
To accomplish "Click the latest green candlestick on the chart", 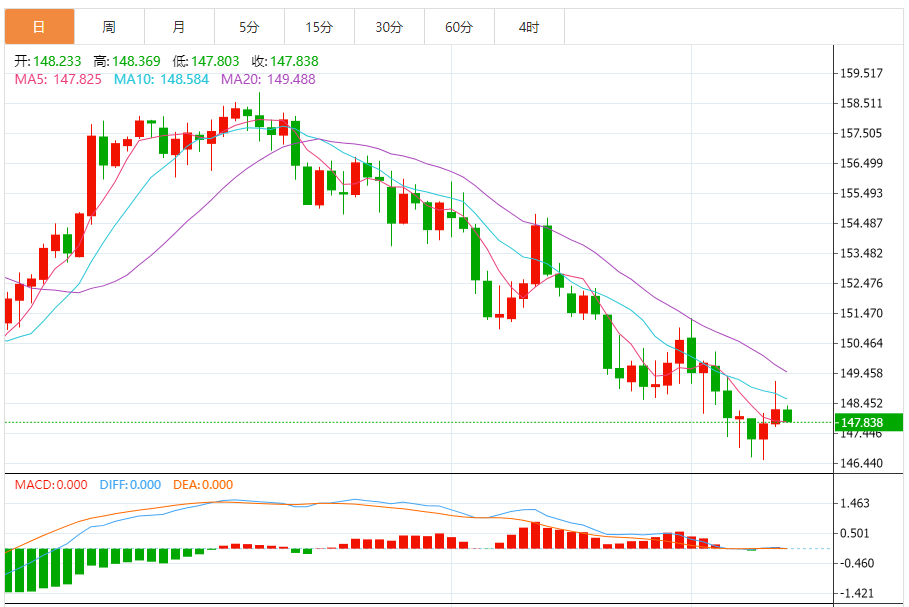I will 787,415.
